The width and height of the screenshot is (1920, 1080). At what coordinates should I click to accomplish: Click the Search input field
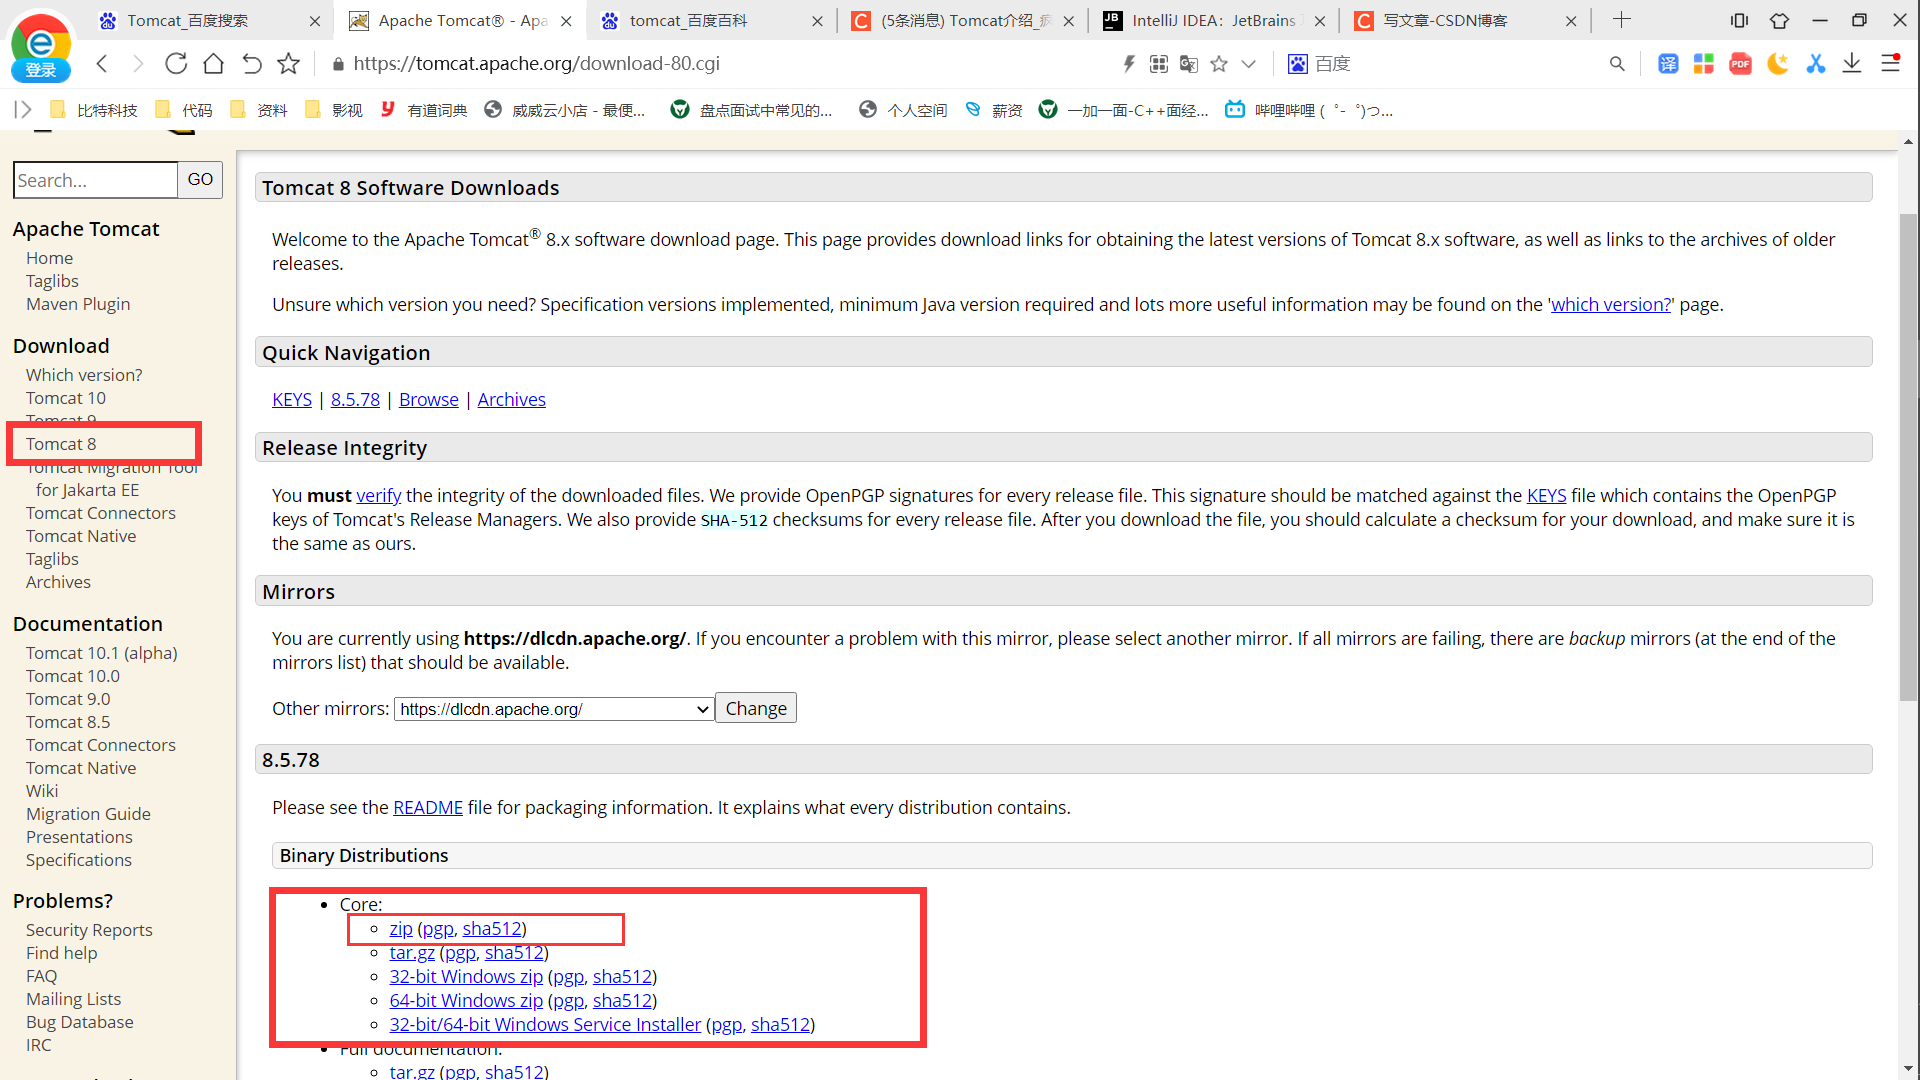(95, 181)
